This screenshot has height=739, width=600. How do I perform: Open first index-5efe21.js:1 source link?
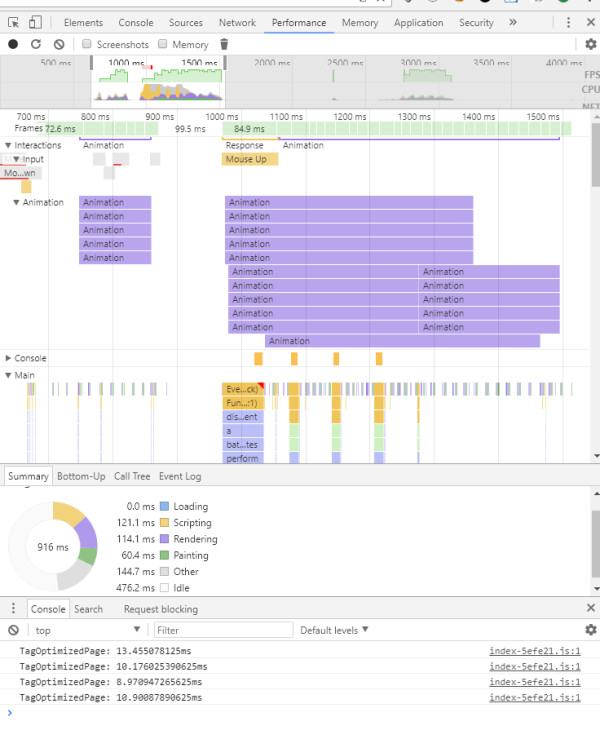tap(535, 651)
